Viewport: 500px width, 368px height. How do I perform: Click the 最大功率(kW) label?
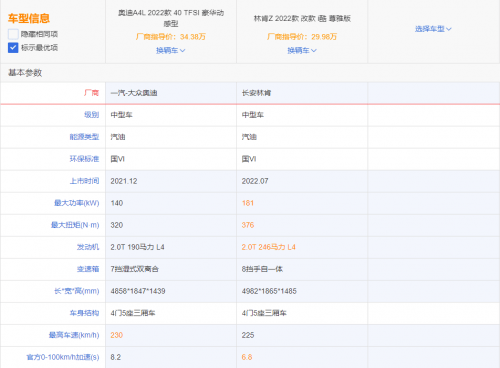[x=77, y=203]
